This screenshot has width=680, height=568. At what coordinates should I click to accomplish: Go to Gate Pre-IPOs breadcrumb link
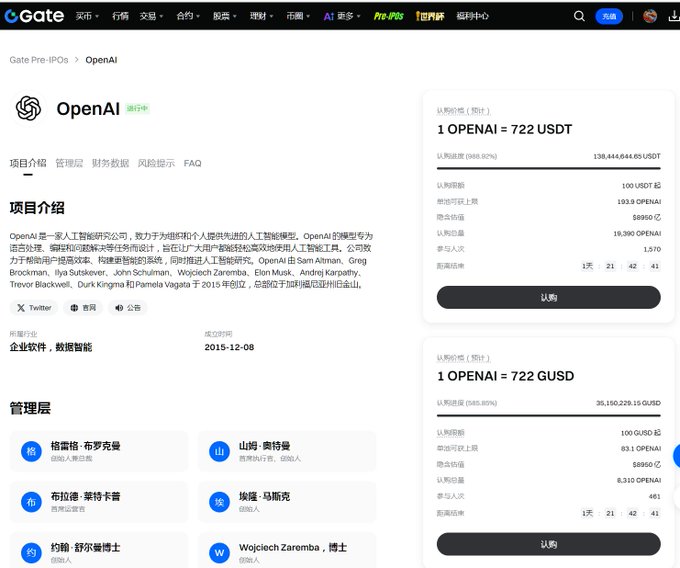(x=39, y=60)
